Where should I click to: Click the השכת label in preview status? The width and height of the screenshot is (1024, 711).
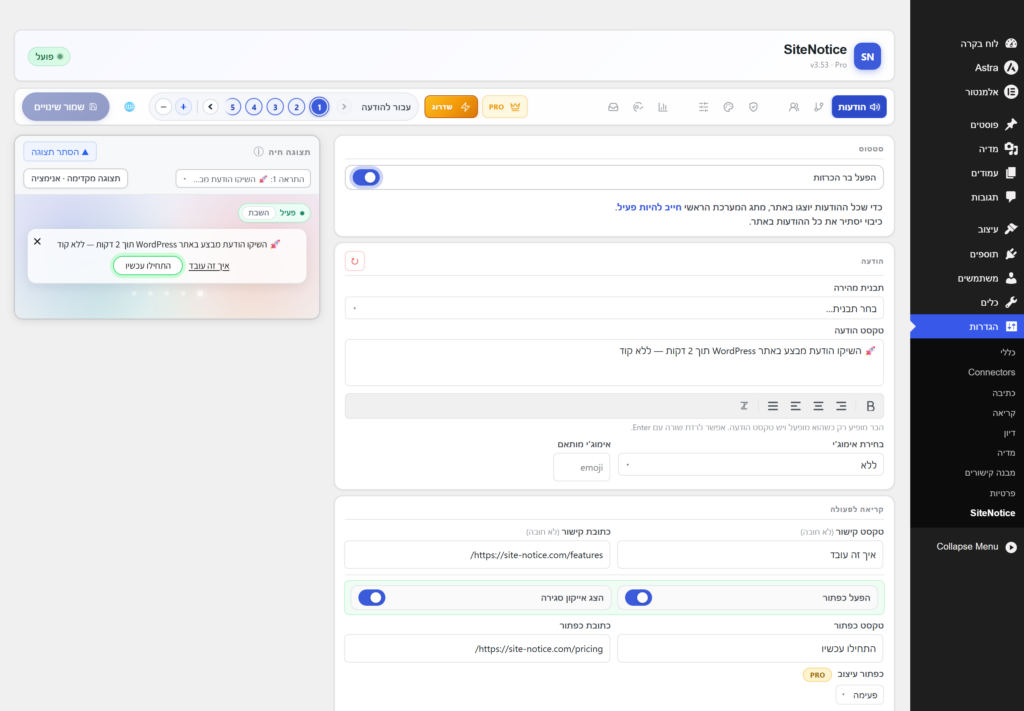259,213
